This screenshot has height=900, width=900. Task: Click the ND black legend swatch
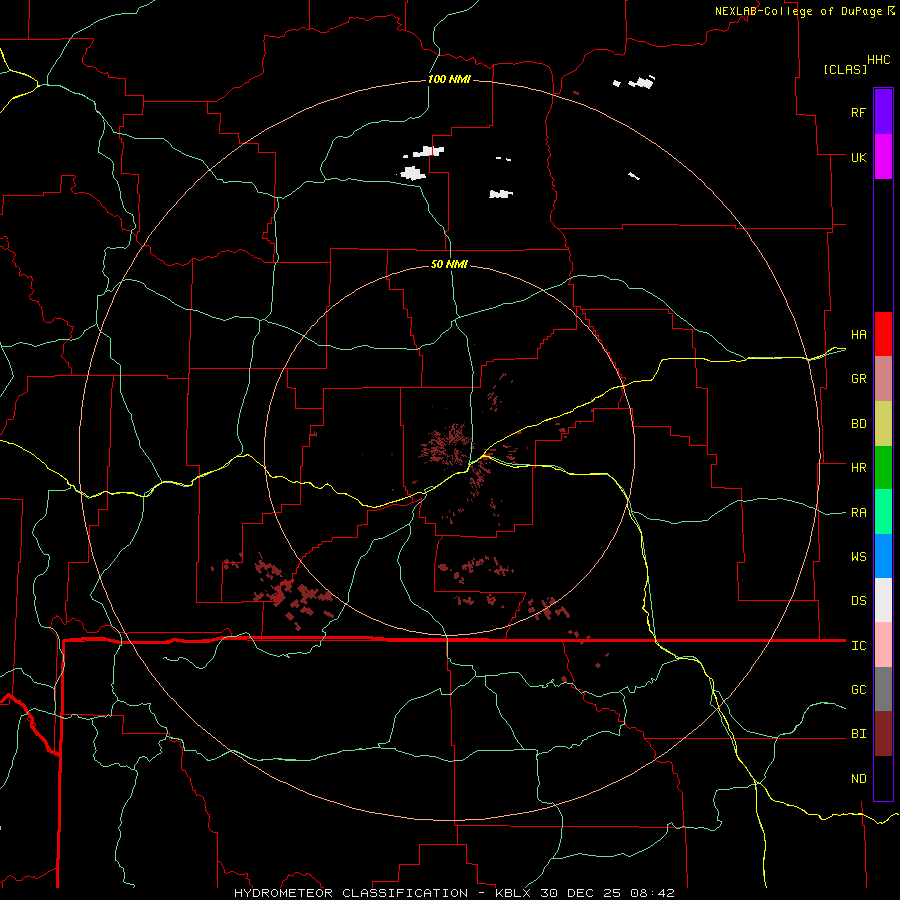pyautogui.click(x=883, y=778)
